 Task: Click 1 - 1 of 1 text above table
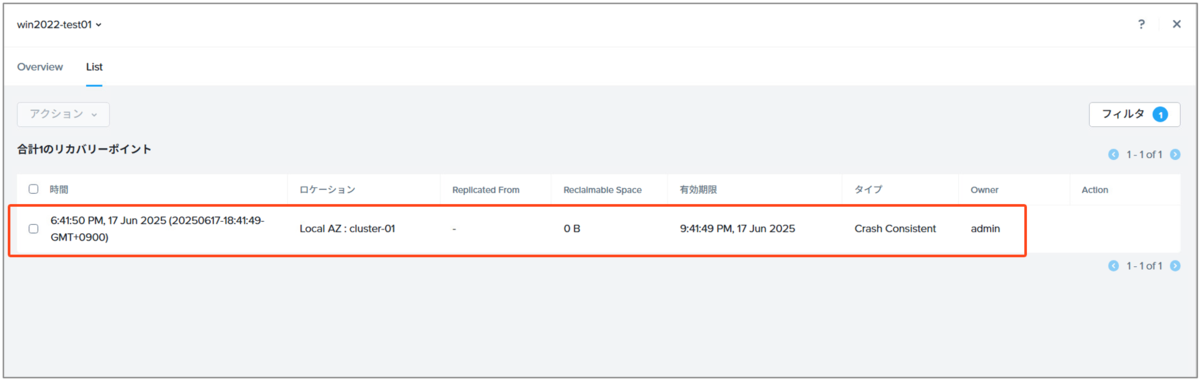(1144, 154)
